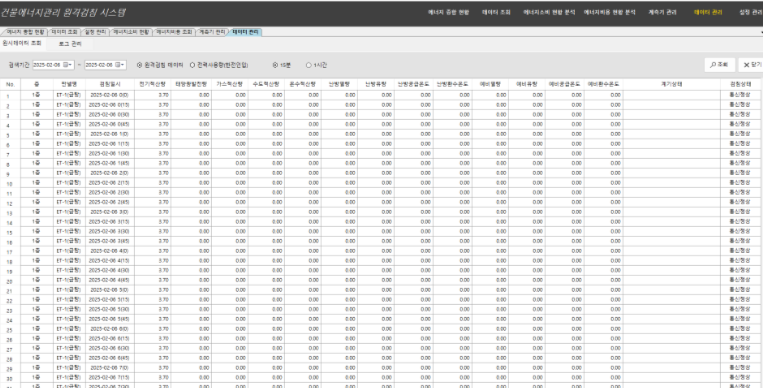Open 계측기 관리 in top navigation
The image size is (763, 388).
(x=662, y=13)
